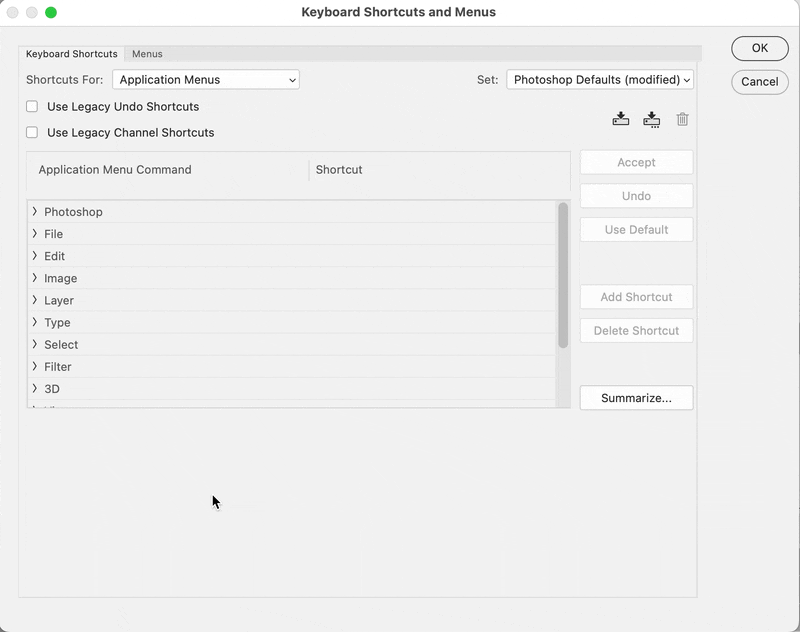Select the Photoshop row text
This screenshot has height=632, width=800.
(73, 212)
